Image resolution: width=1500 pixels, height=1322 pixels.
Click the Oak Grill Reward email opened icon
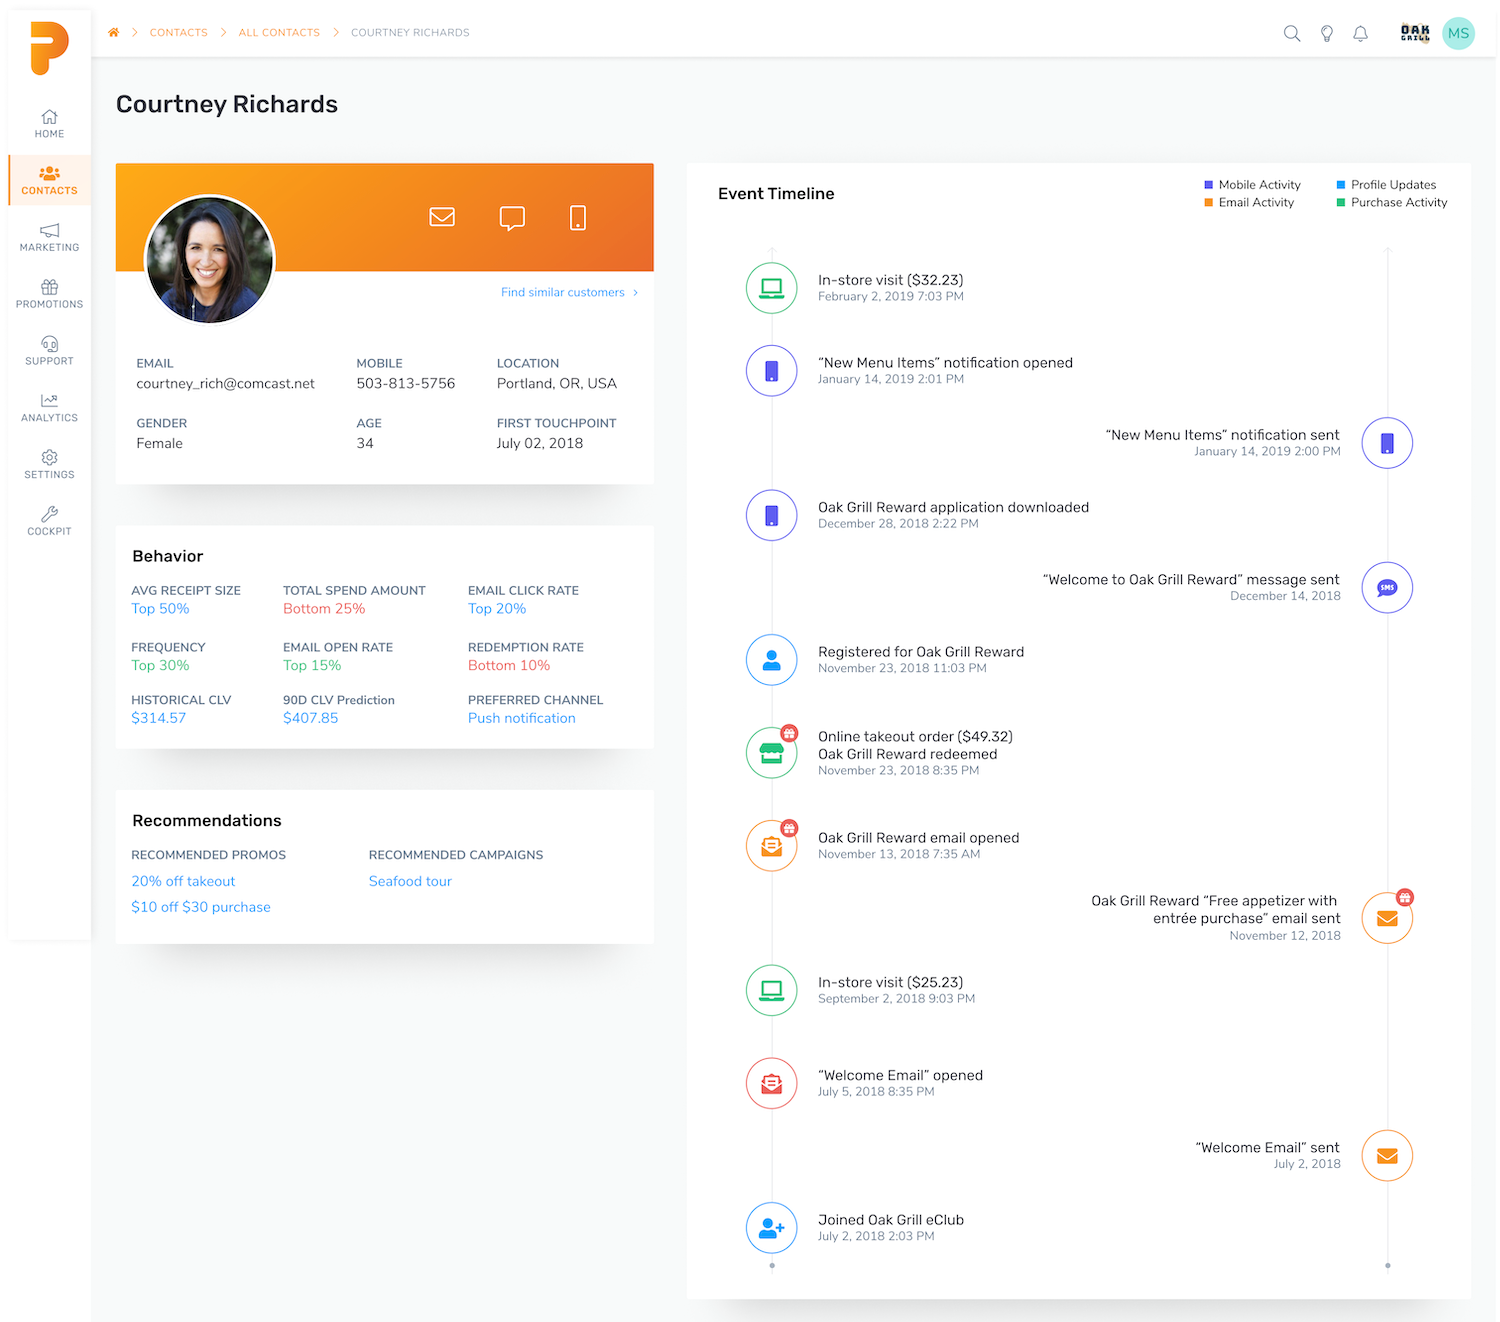coord(772,846)
